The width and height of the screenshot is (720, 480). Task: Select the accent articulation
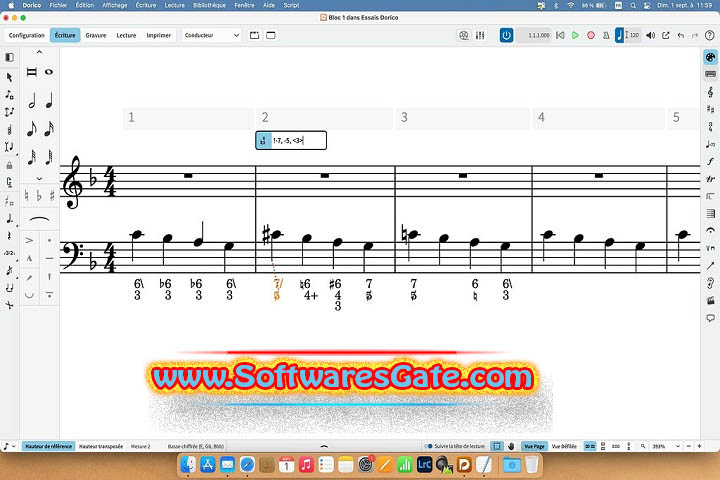coord(29,240)
